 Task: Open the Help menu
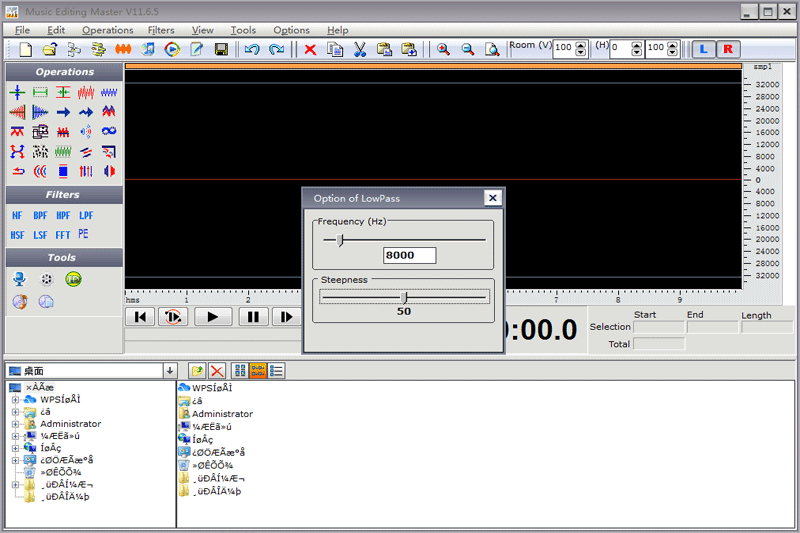click(x=338, y=30)
